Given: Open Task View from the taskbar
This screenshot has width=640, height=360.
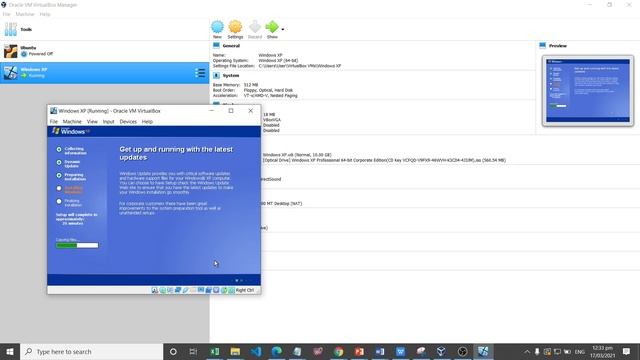Looking at the screenshot, I should click(193, 351).
